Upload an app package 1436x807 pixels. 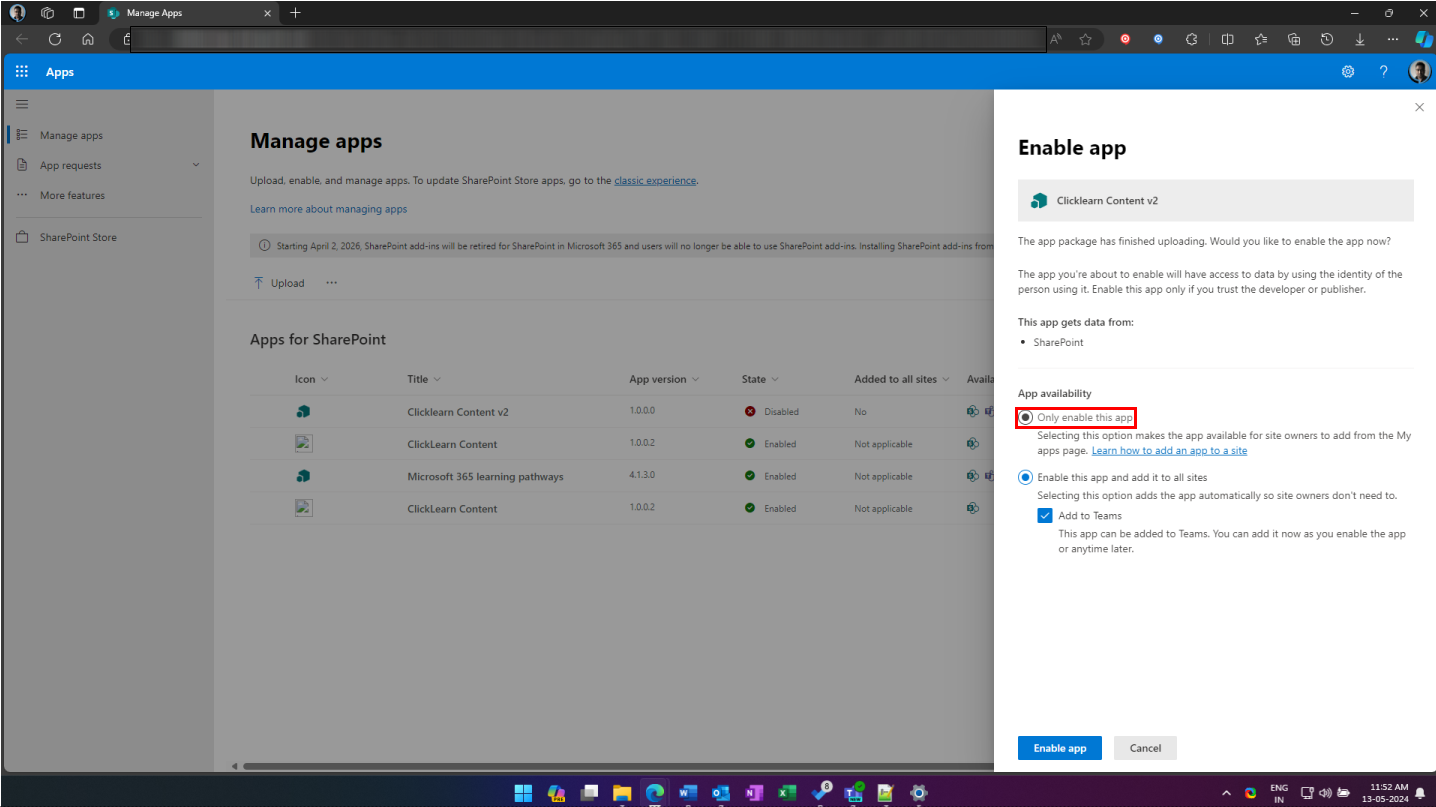[x=279, y=283]
